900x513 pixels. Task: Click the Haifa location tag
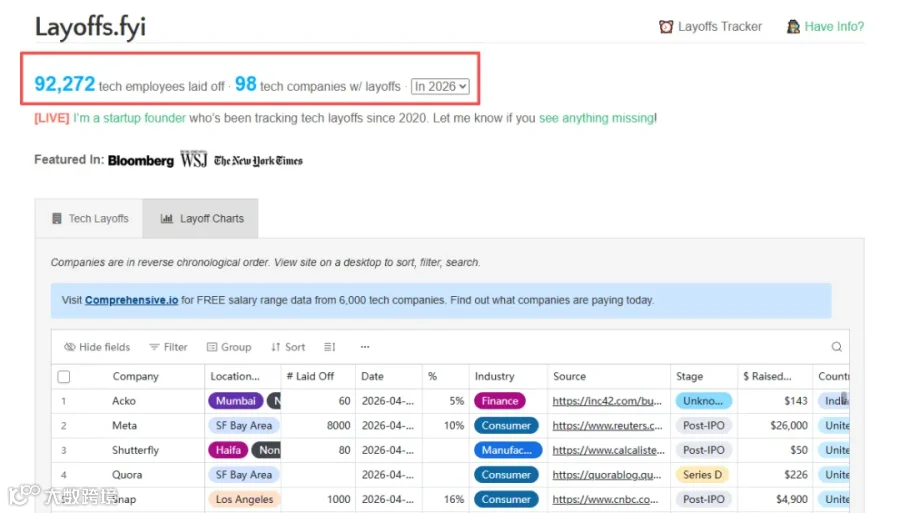click(x=228, y=450)
